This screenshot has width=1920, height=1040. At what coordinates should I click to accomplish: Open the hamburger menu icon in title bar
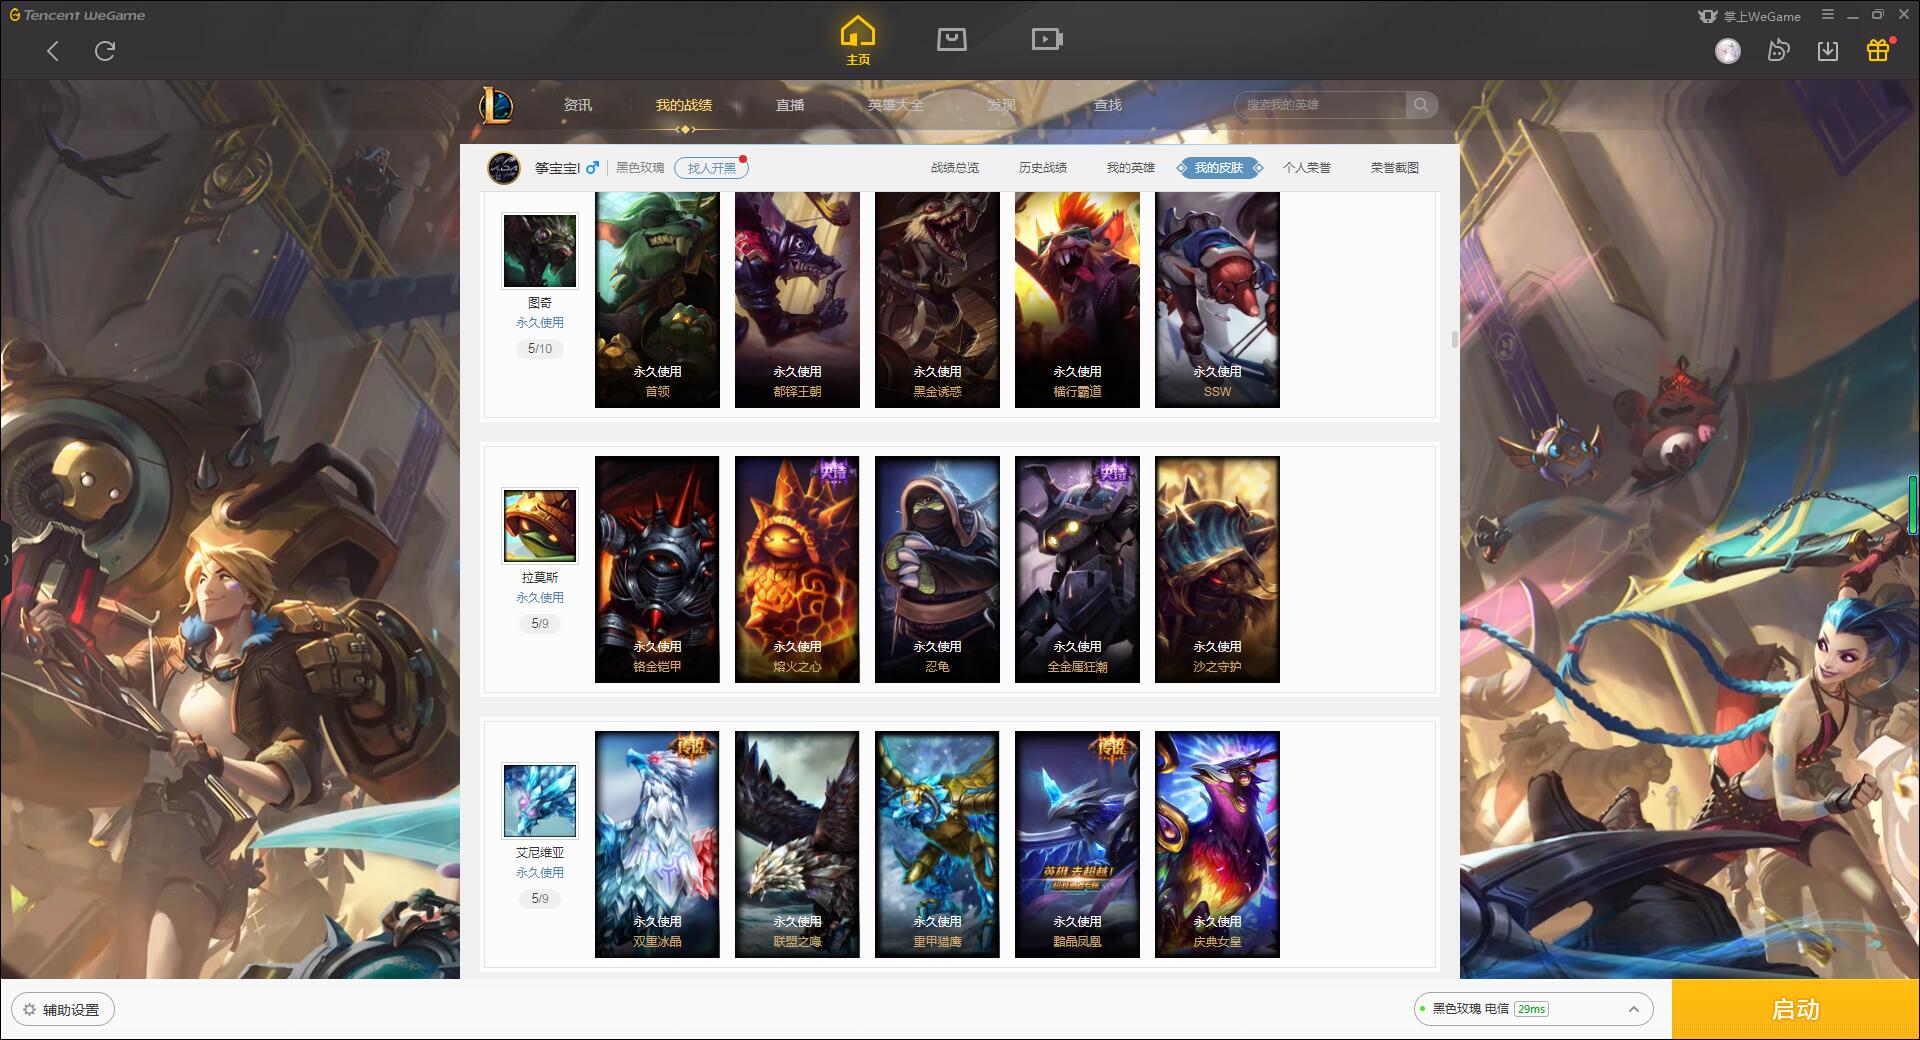[1828, 15]
